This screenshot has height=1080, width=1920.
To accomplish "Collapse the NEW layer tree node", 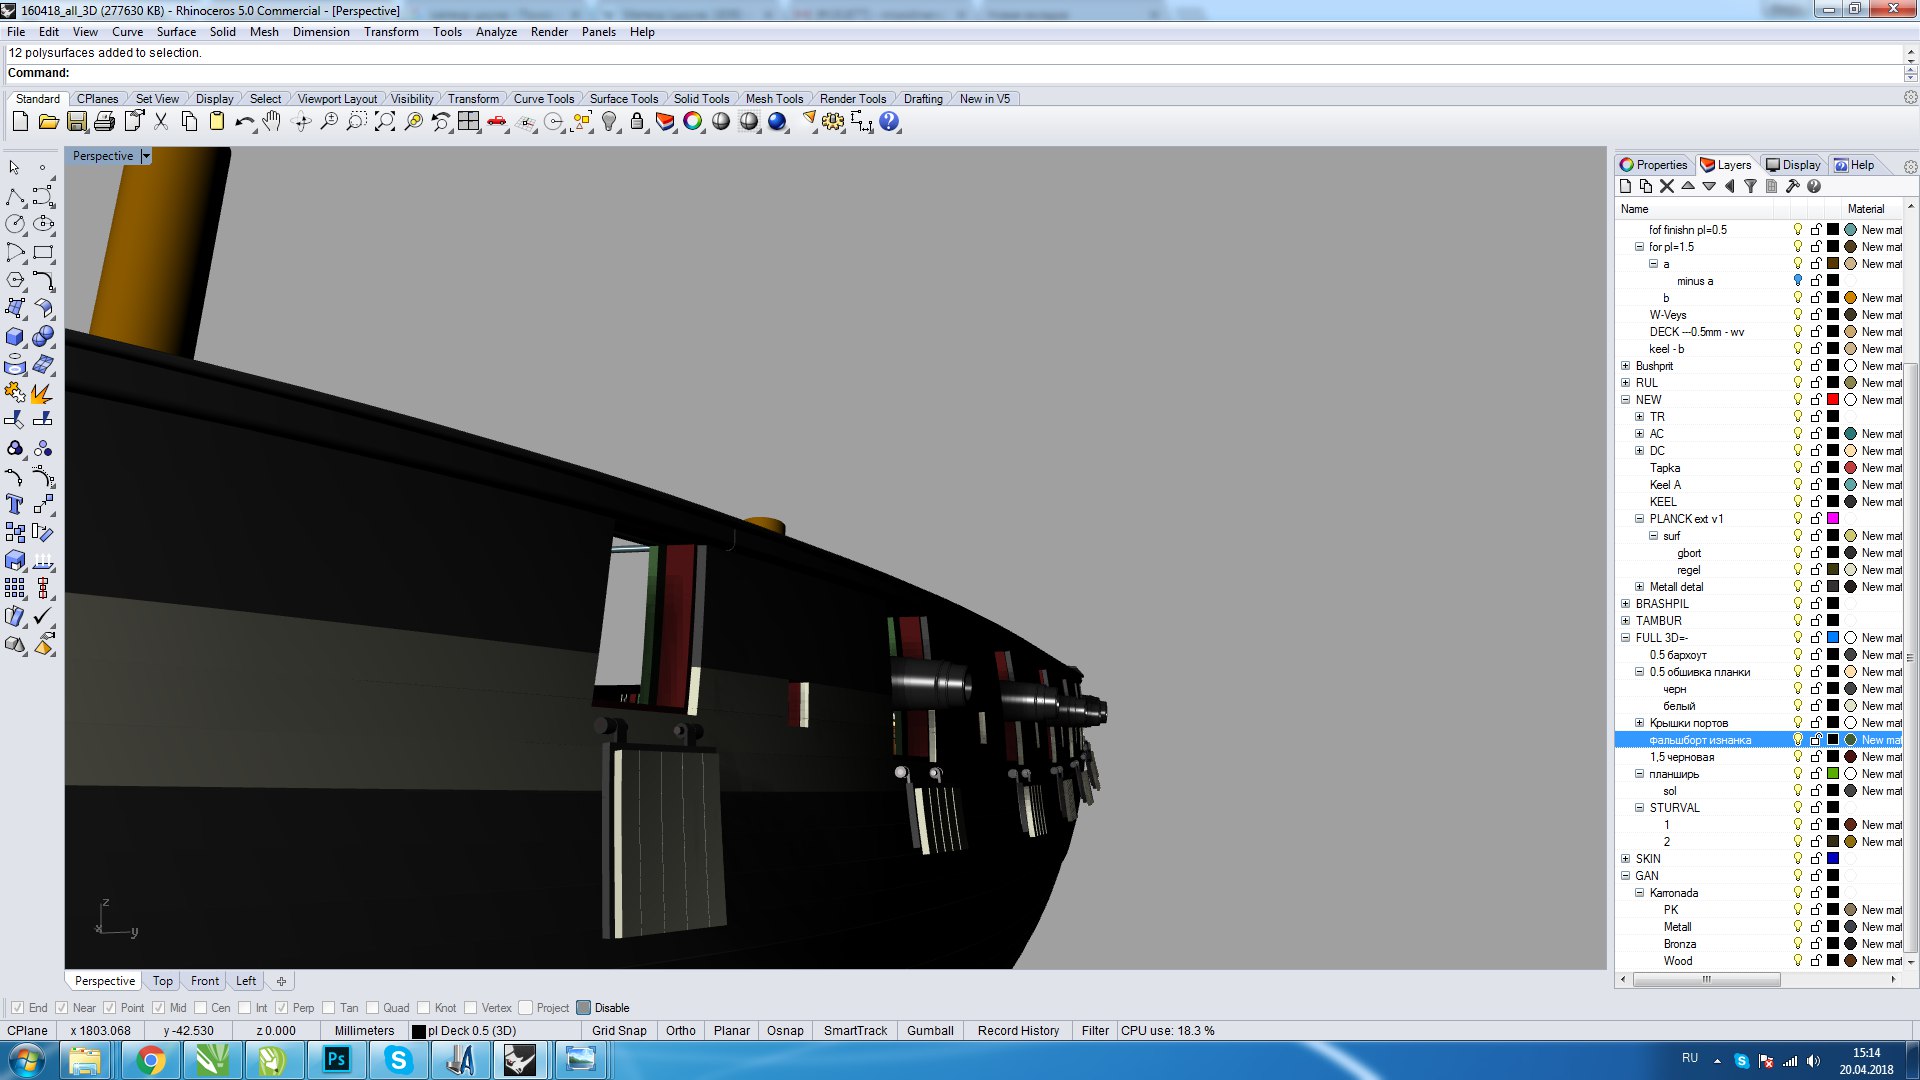I will pyautogui.click(x=1625, y=400).
